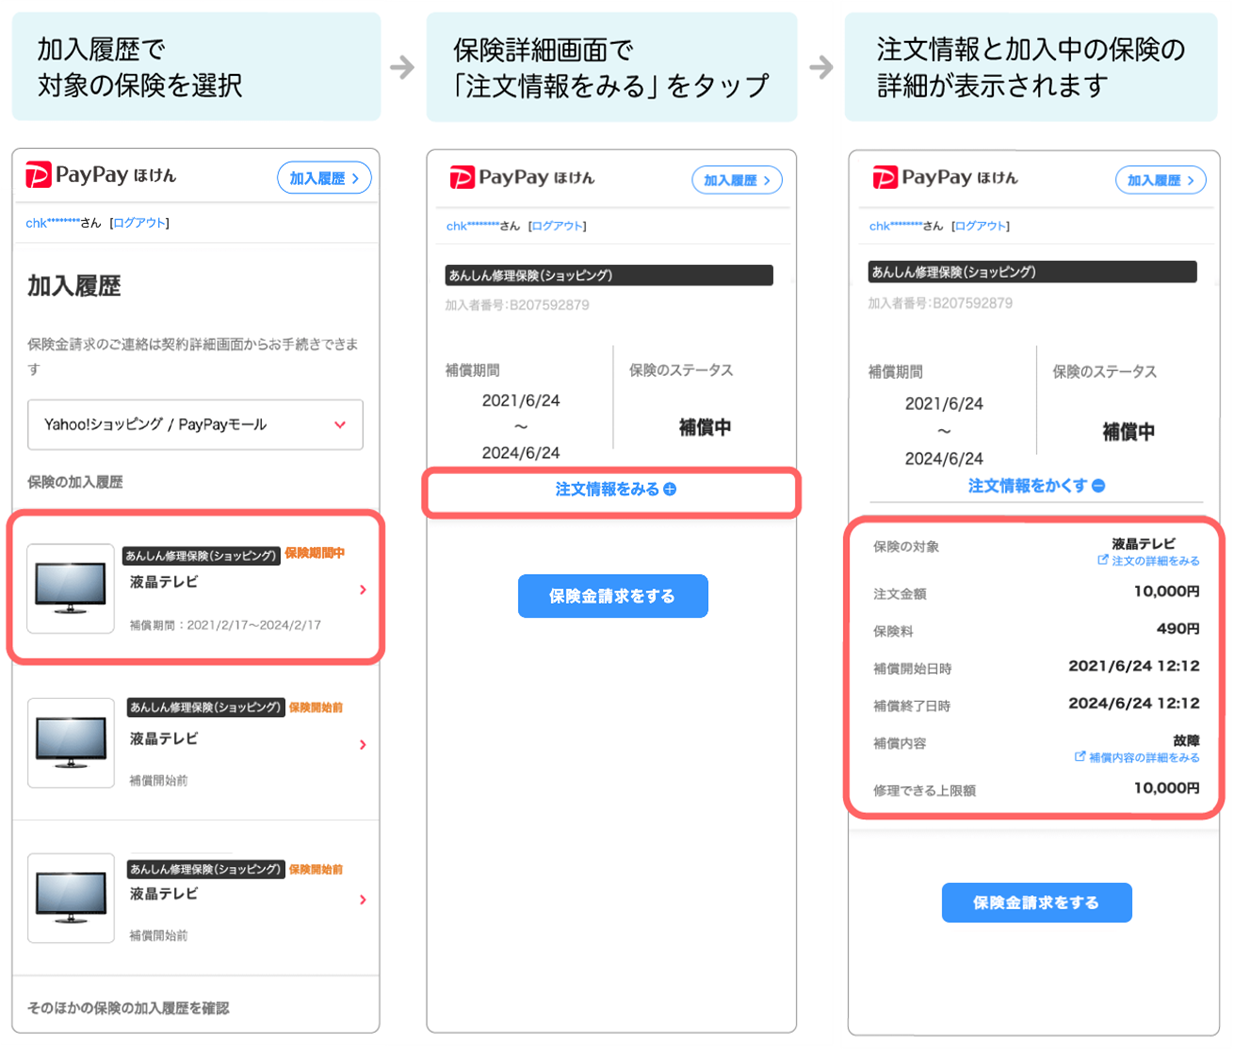Select the 液晶テレビ entry marked 保険期間中

coord(196,588)
